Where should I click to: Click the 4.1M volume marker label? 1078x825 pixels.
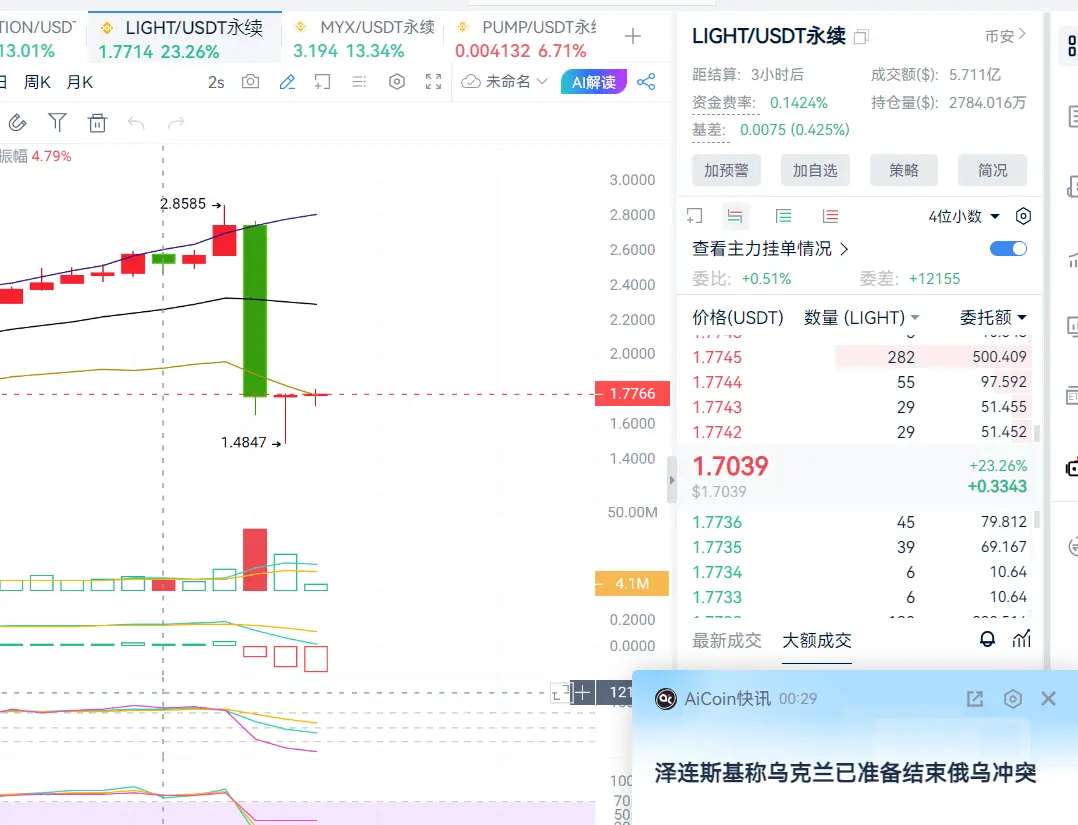click(632, 584)
